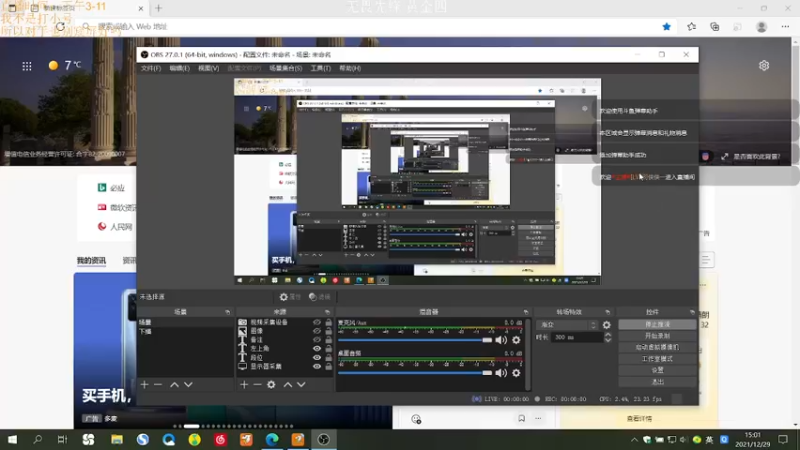The width and height of the screenshot is (800, 450).
Task: Move scene down in Scenes panel
Action: [188, 385]
